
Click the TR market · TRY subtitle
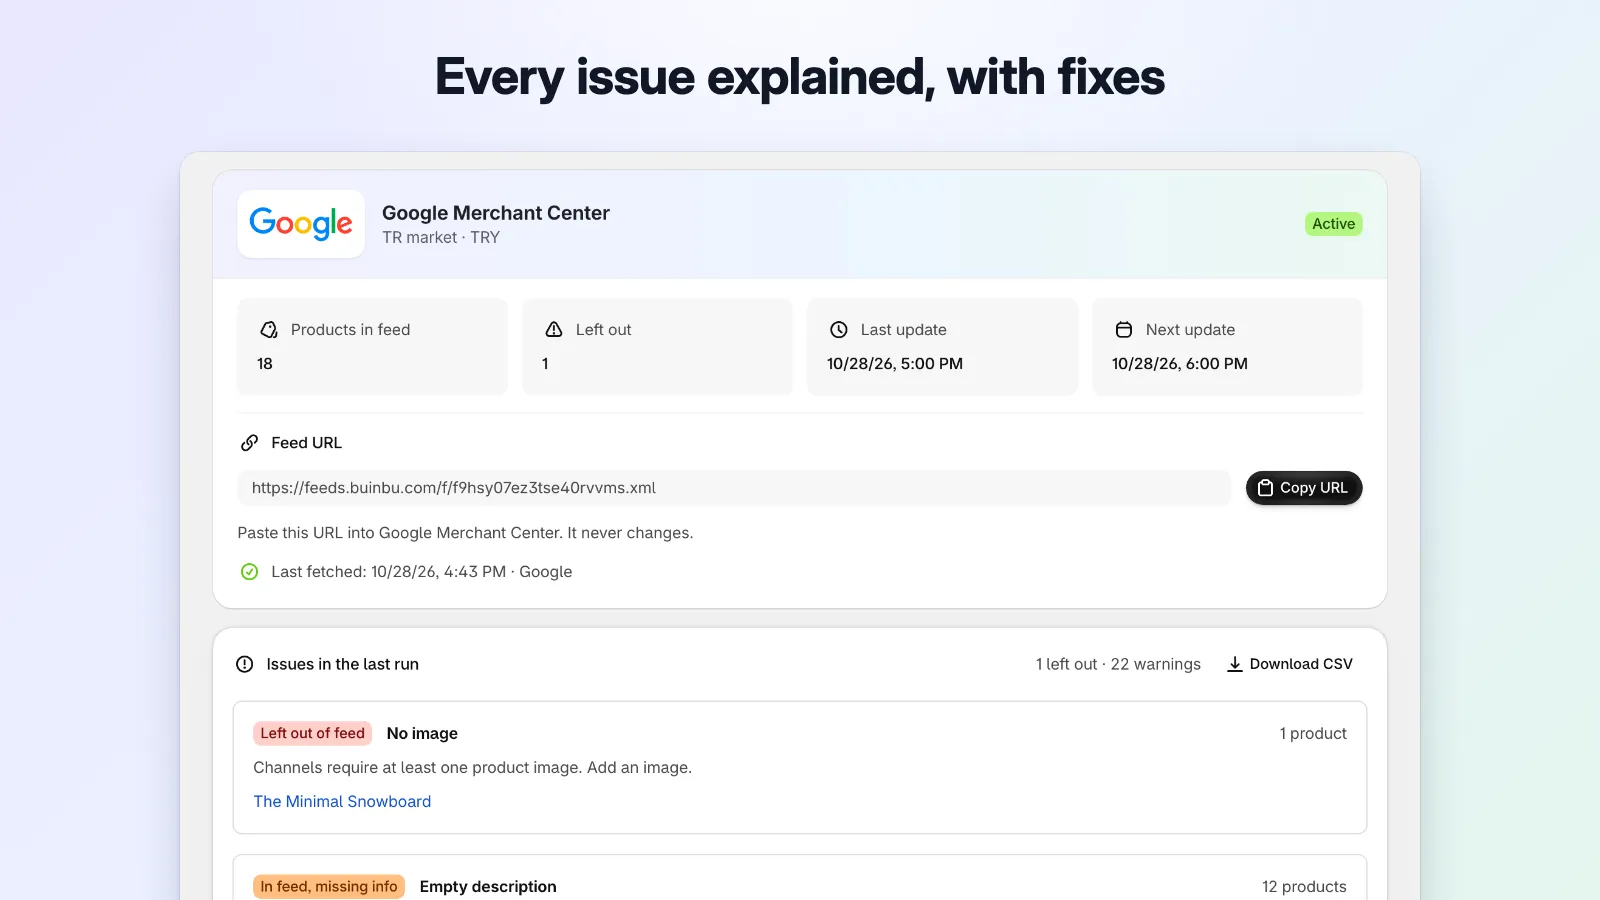point(441,238)
